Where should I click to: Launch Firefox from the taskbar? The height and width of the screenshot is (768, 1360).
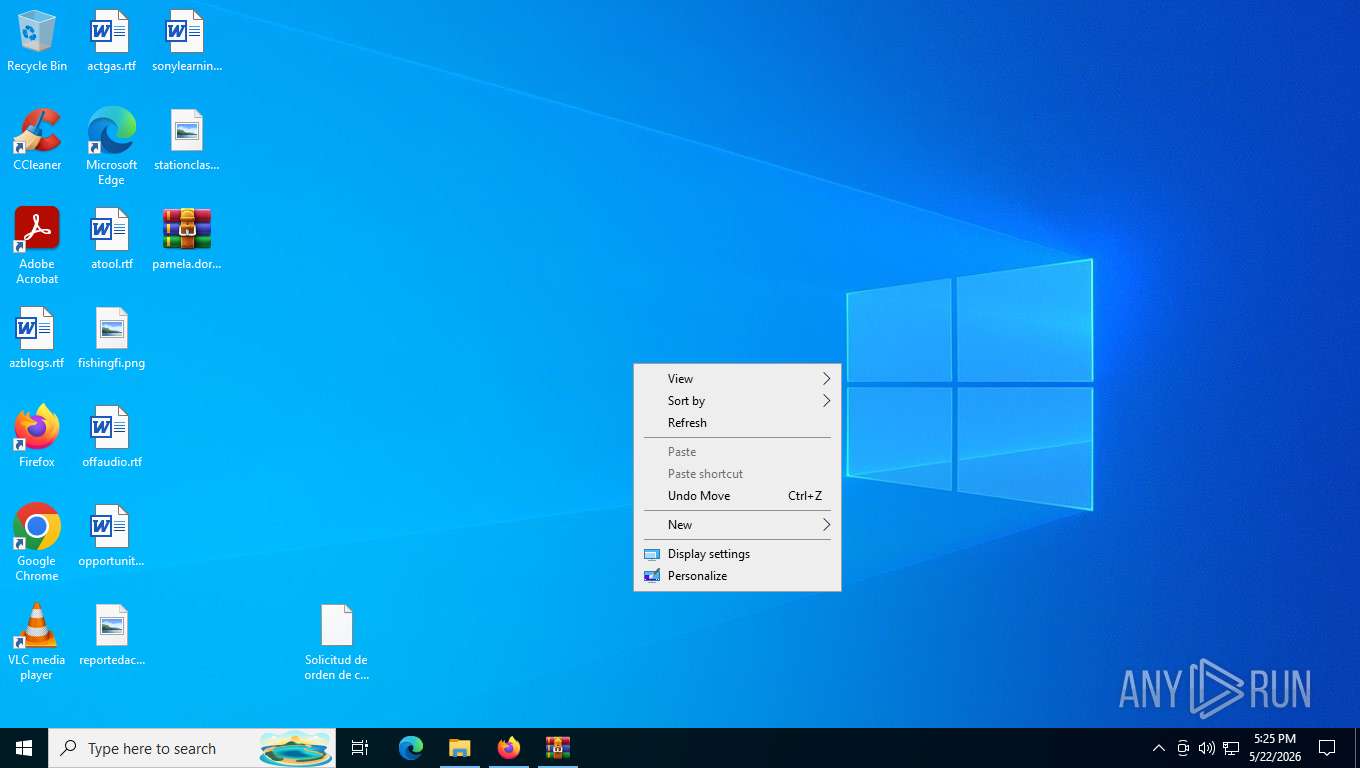(509, 748)
